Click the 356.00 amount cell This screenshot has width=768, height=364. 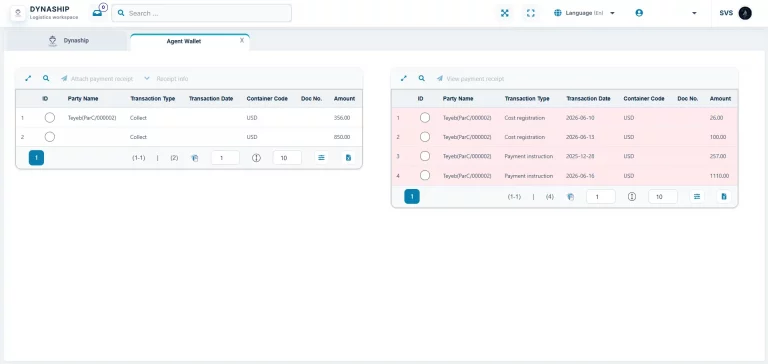click(342, 118)
